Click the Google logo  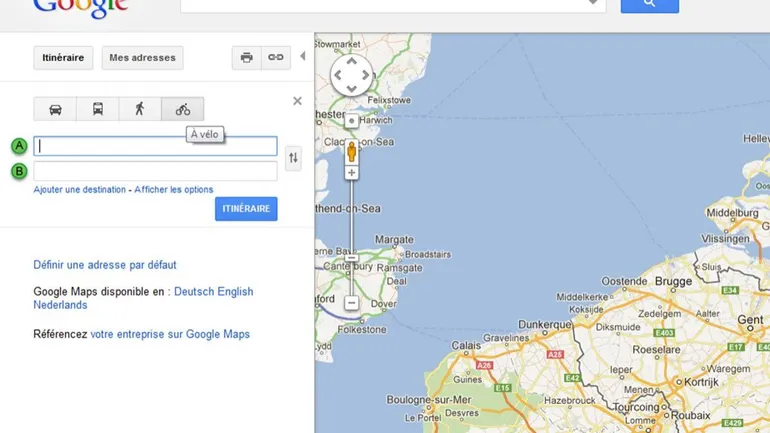point(81,8)
